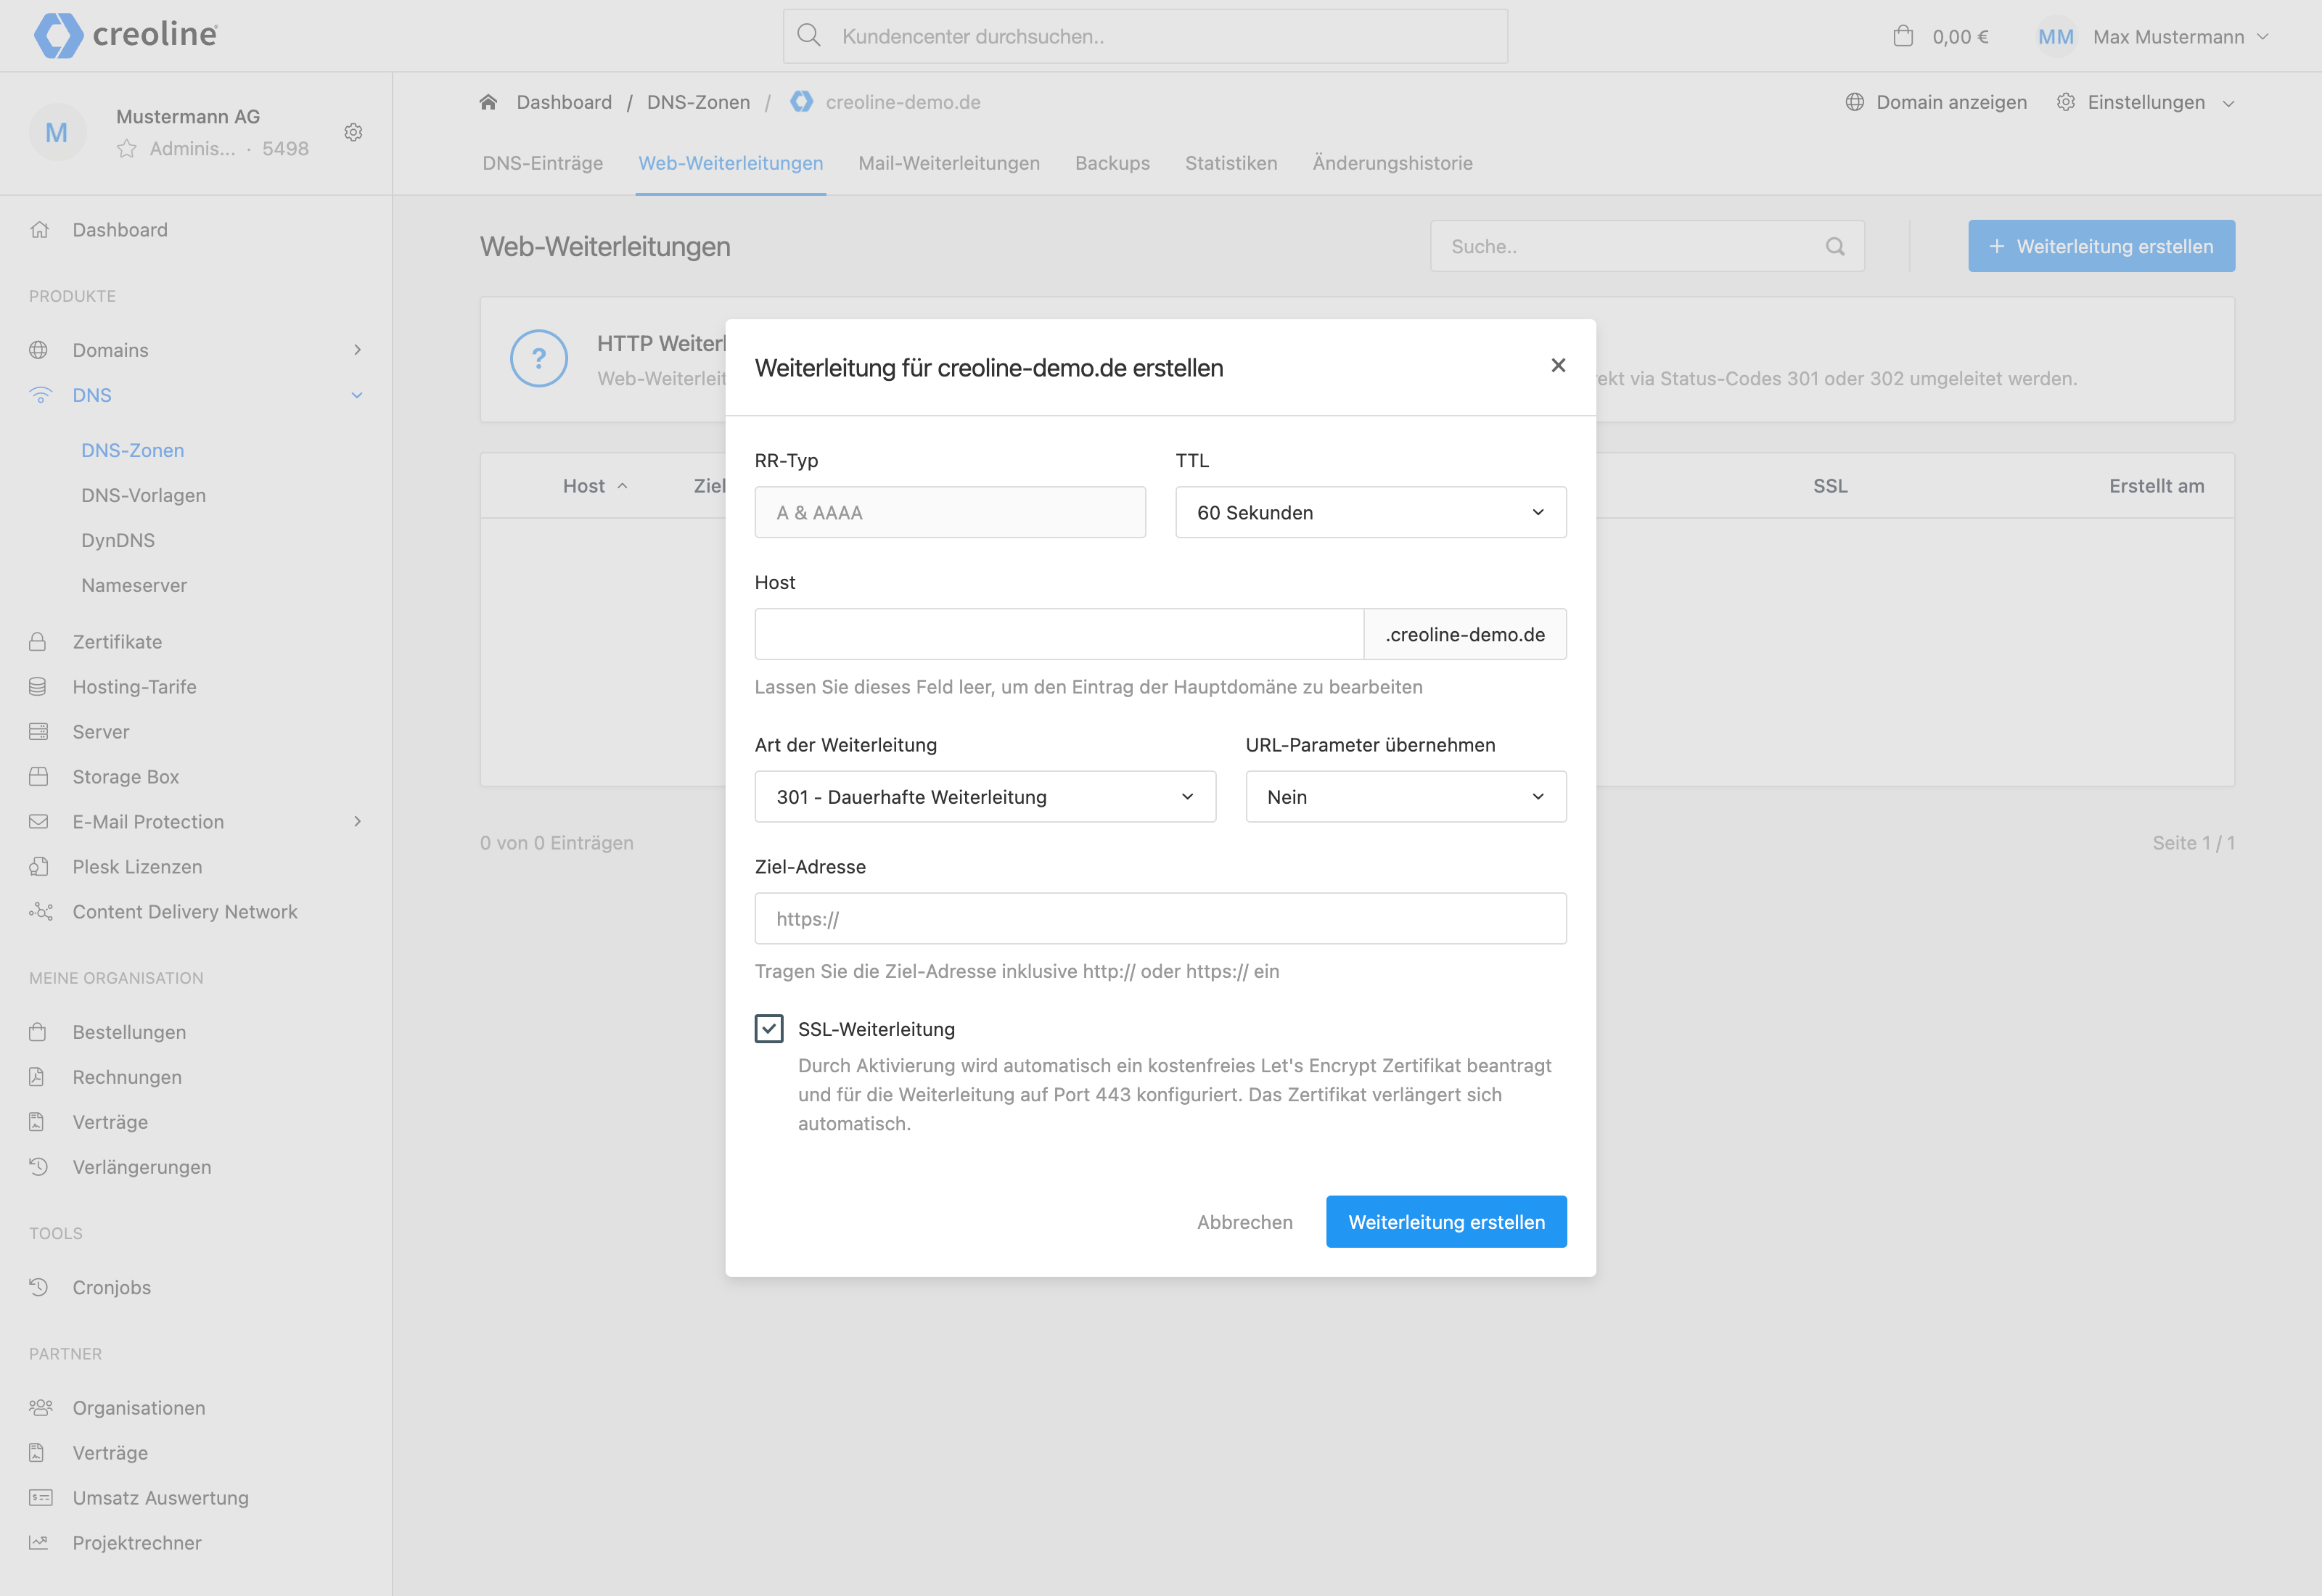
Task: Open Verlängerungen in the sidebar
Action: (142, 1167)
